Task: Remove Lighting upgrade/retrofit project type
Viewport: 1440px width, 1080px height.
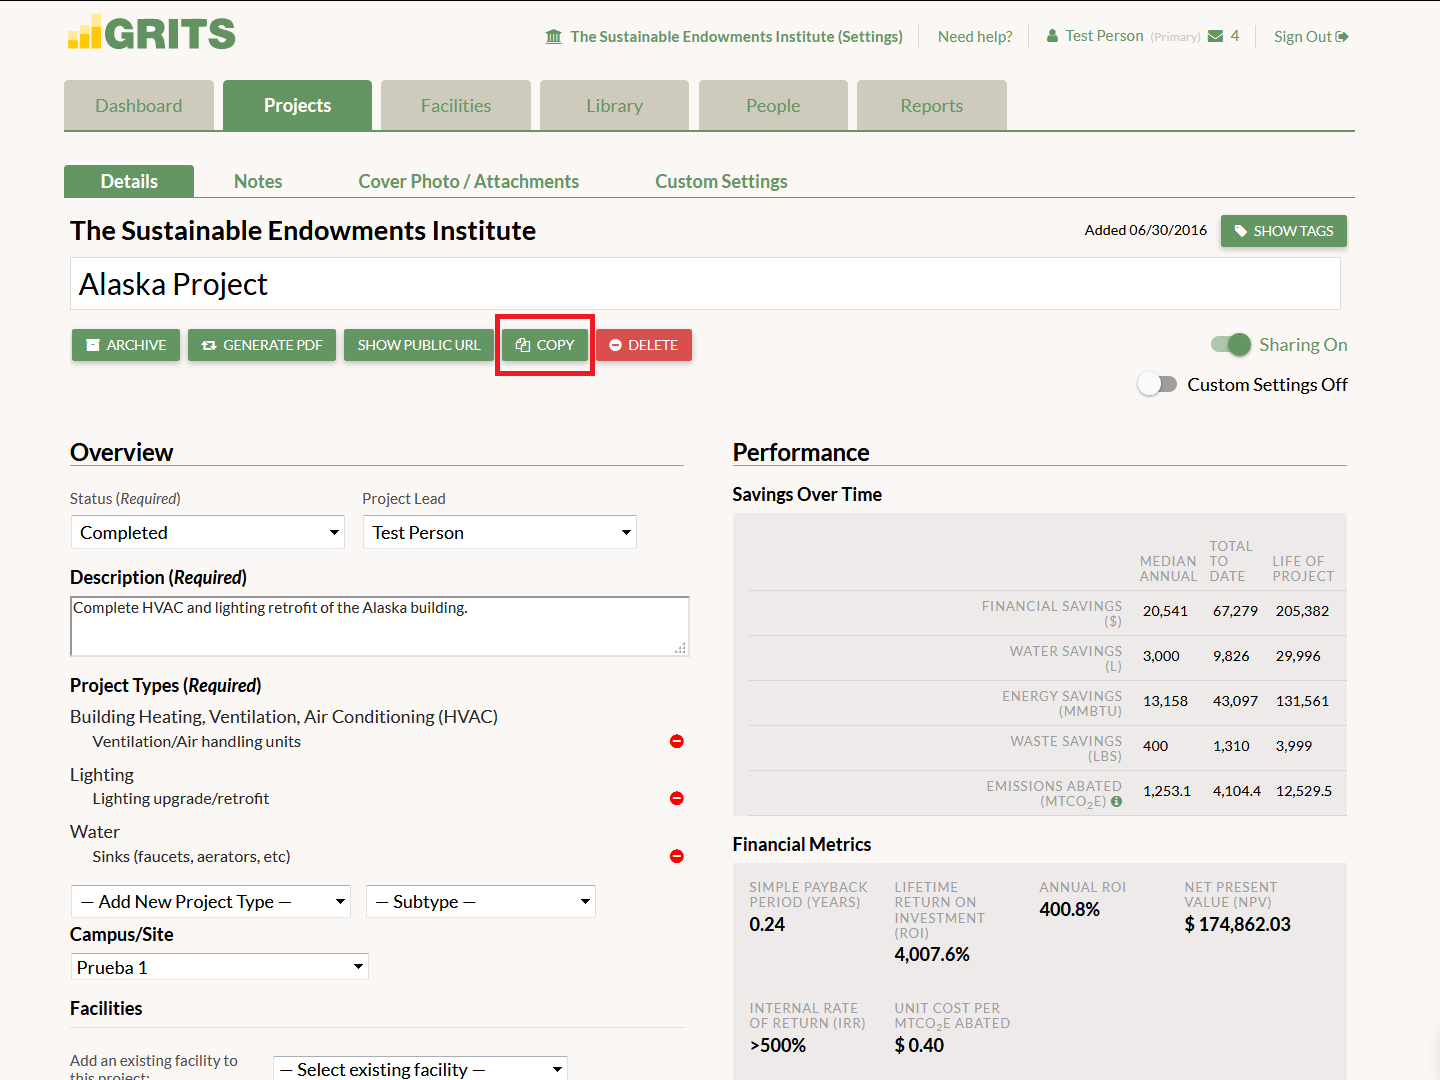Action: (677, 798)
